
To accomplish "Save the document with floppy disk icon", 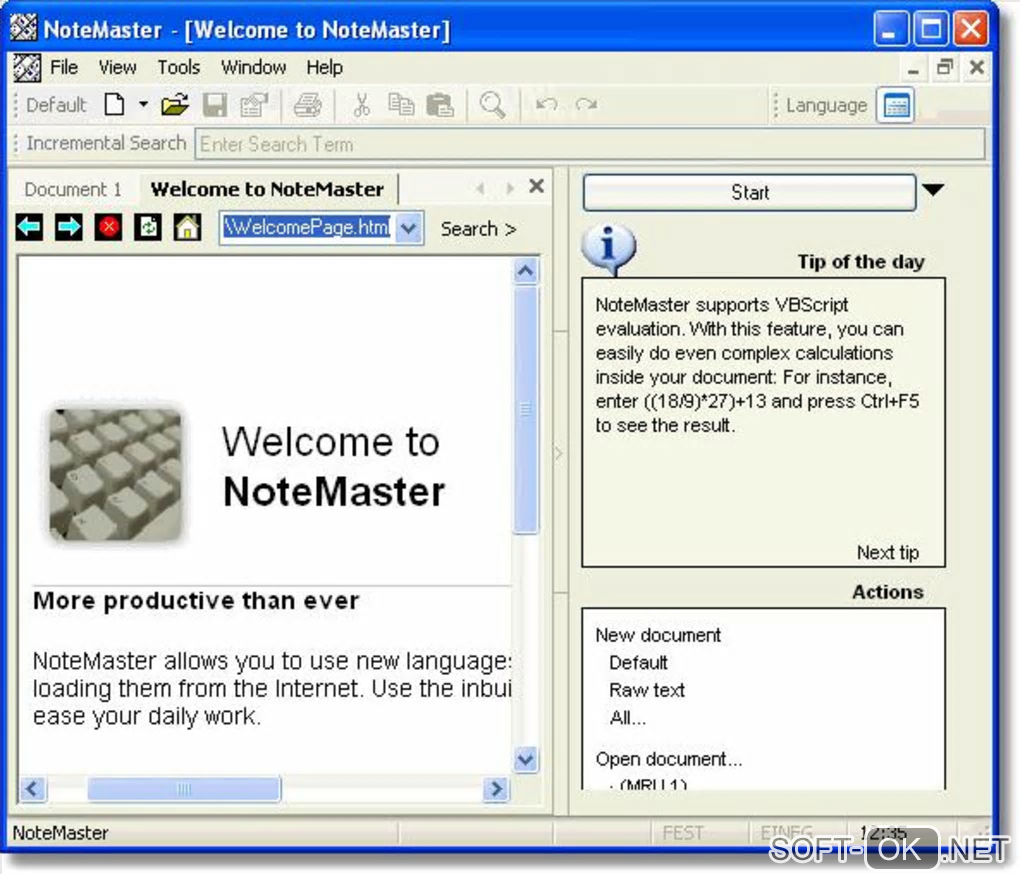I will (215, 104).
